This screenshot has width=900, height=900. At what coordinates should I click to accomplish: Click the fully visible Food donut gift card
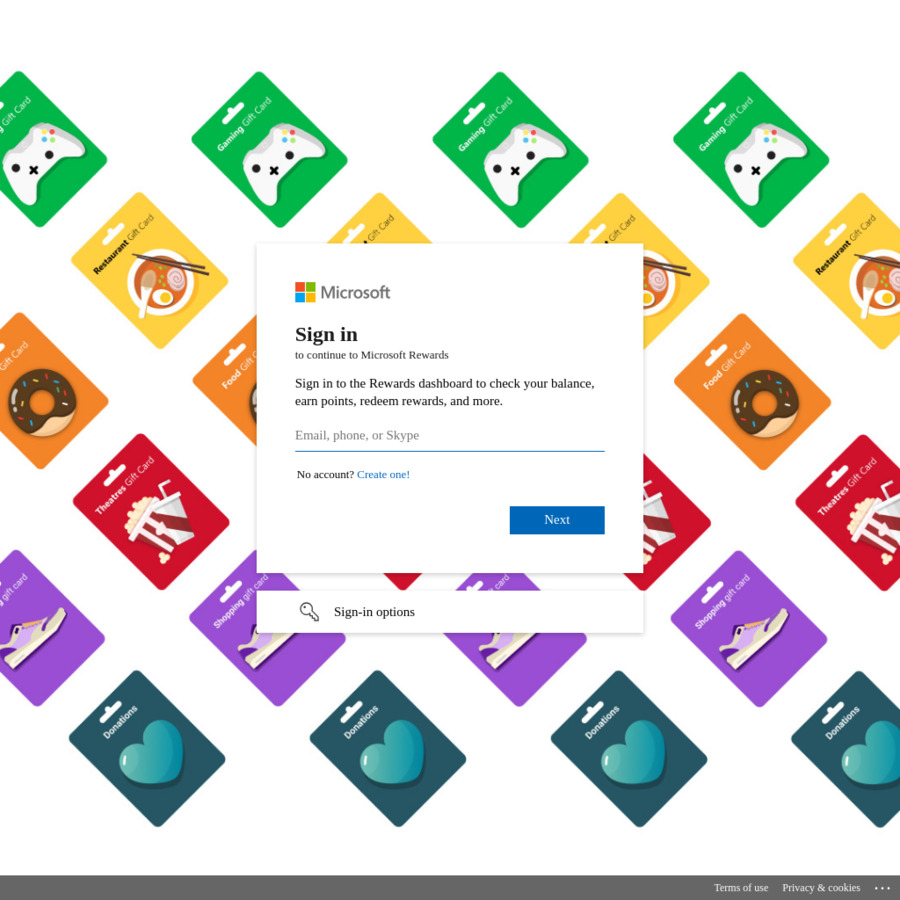752,393
